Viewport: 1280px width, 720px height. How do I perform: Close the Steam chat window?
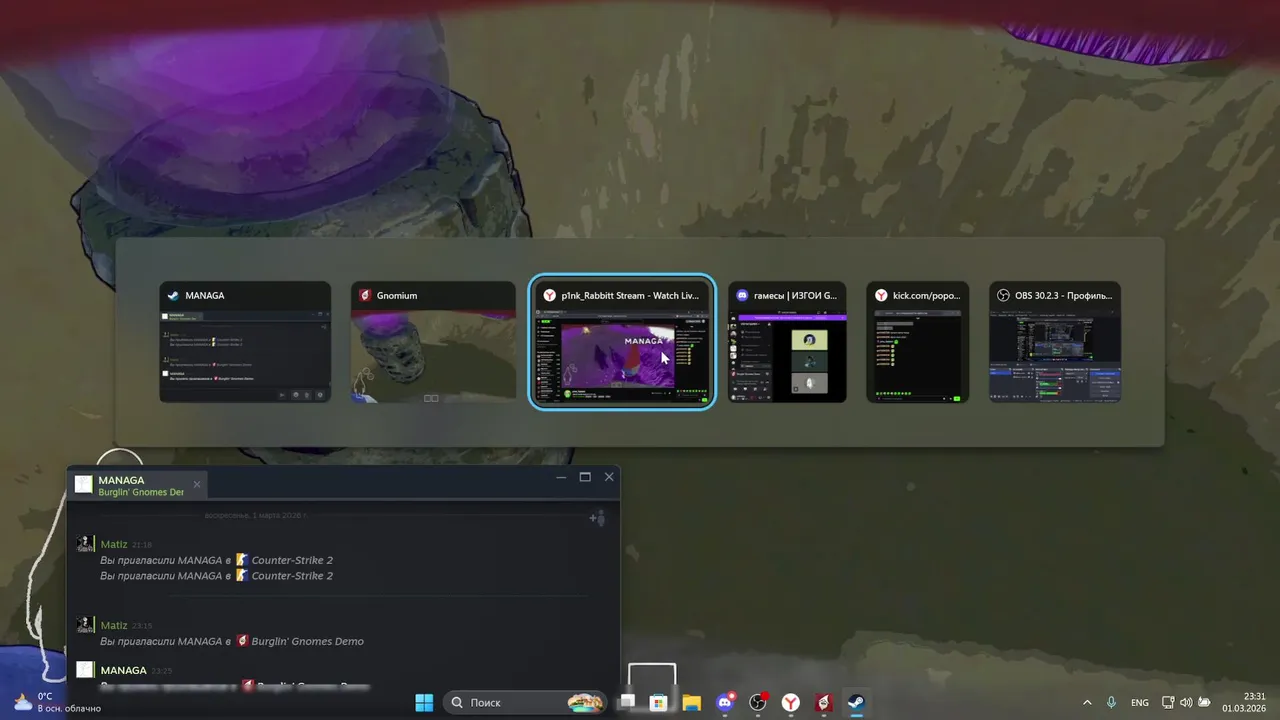click(x=609, y=478)
